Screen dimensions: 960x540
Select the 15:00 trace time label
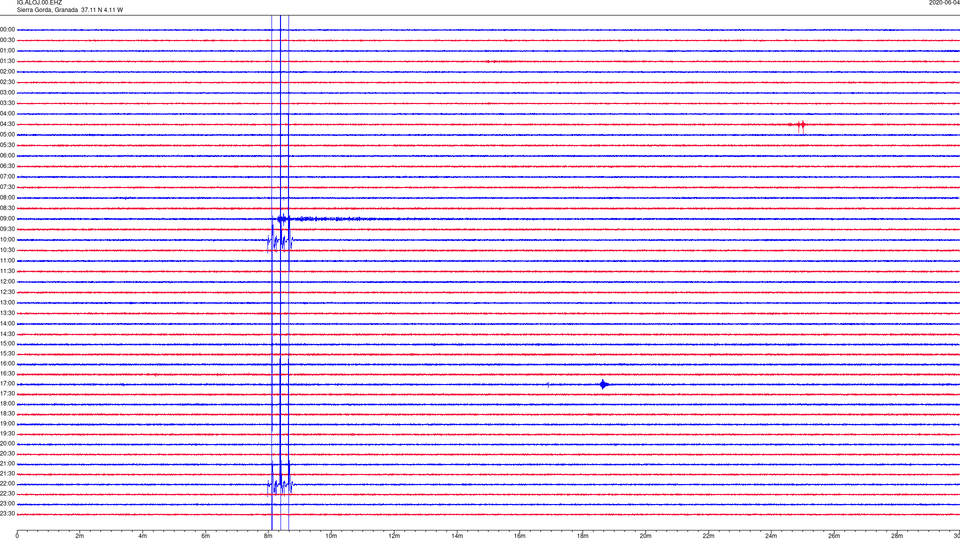click(8, 344)
